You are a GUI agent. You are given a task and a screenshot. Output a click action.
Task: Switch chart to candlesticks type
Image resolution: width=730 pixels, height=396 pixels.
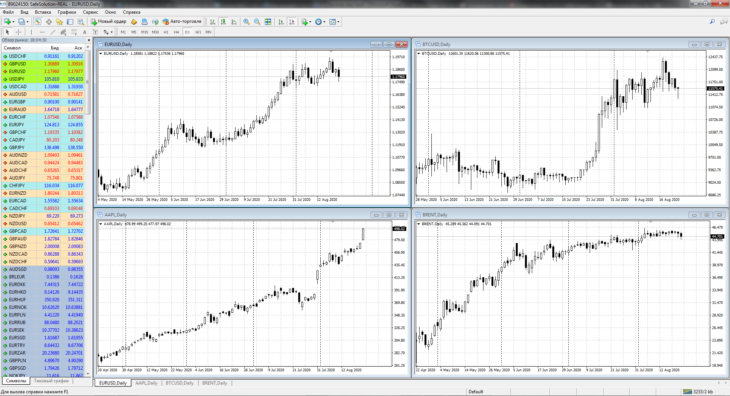click(223, 22)
